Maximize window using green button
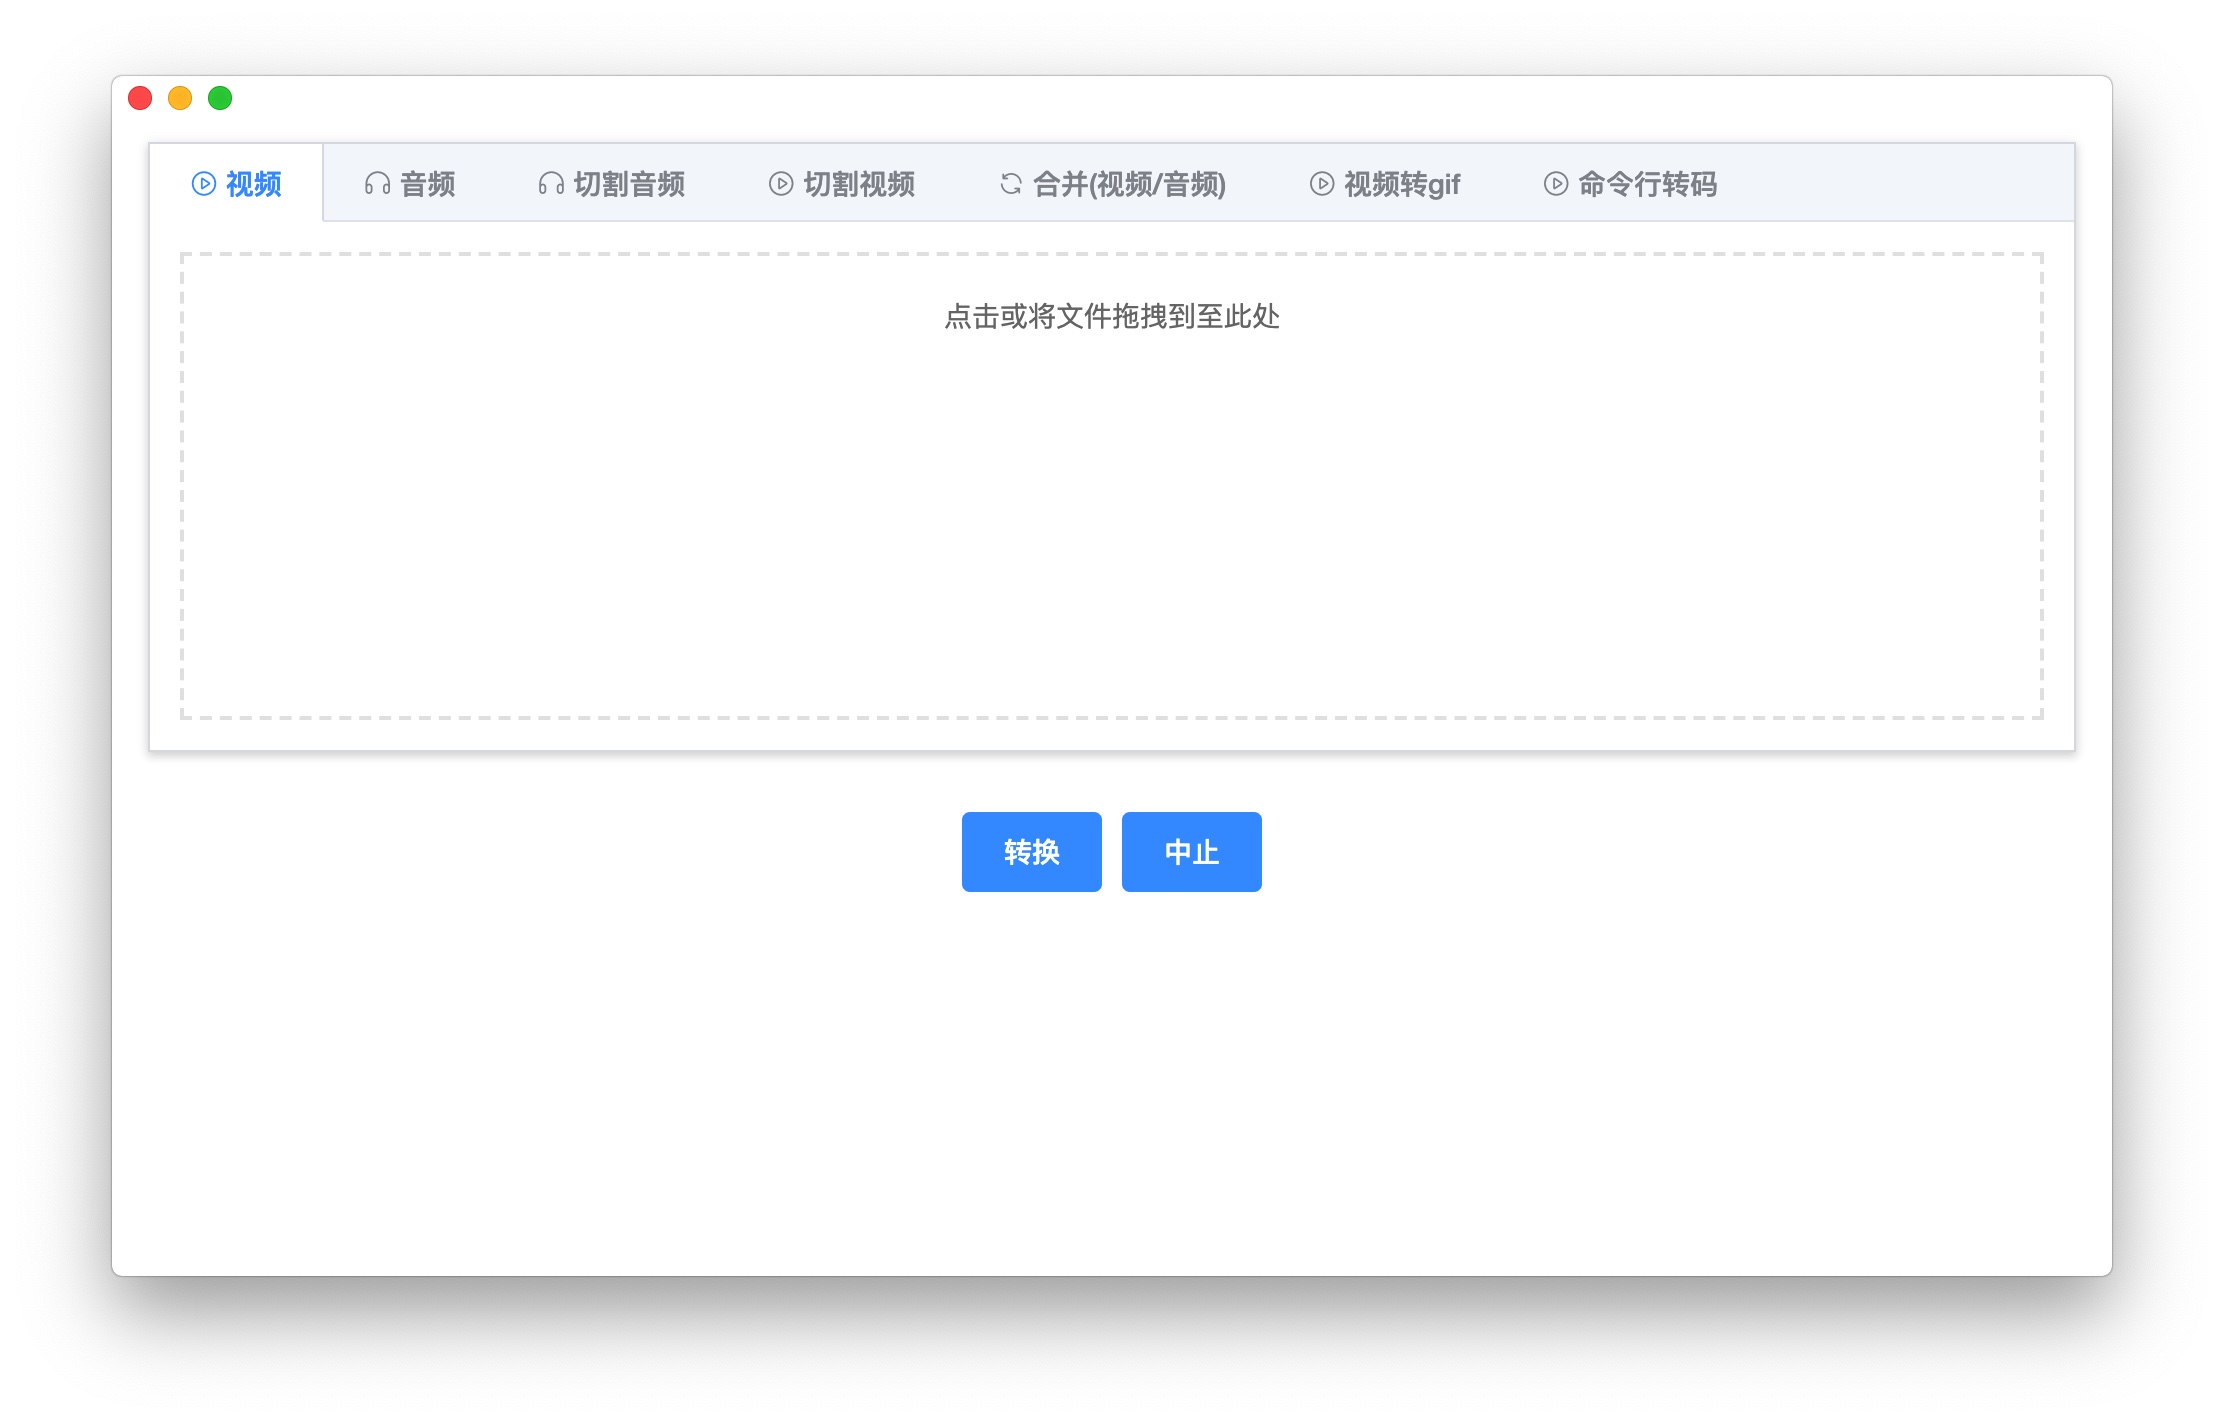 point(220,98)
